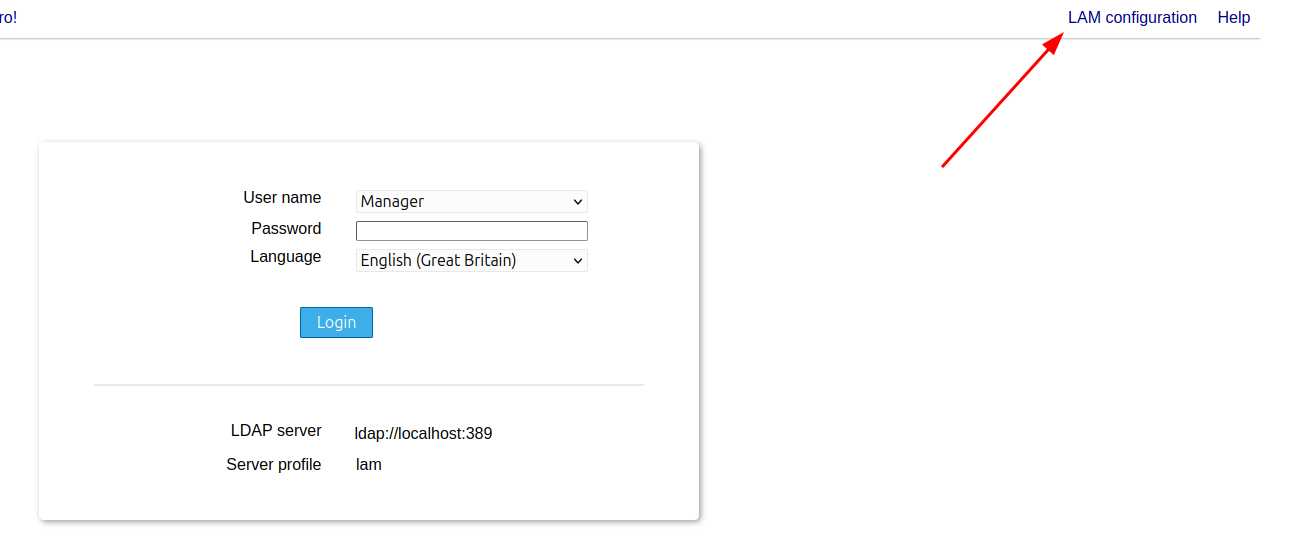
Task: Click the partially visible link at top left
Action: (x=8, y=18)
